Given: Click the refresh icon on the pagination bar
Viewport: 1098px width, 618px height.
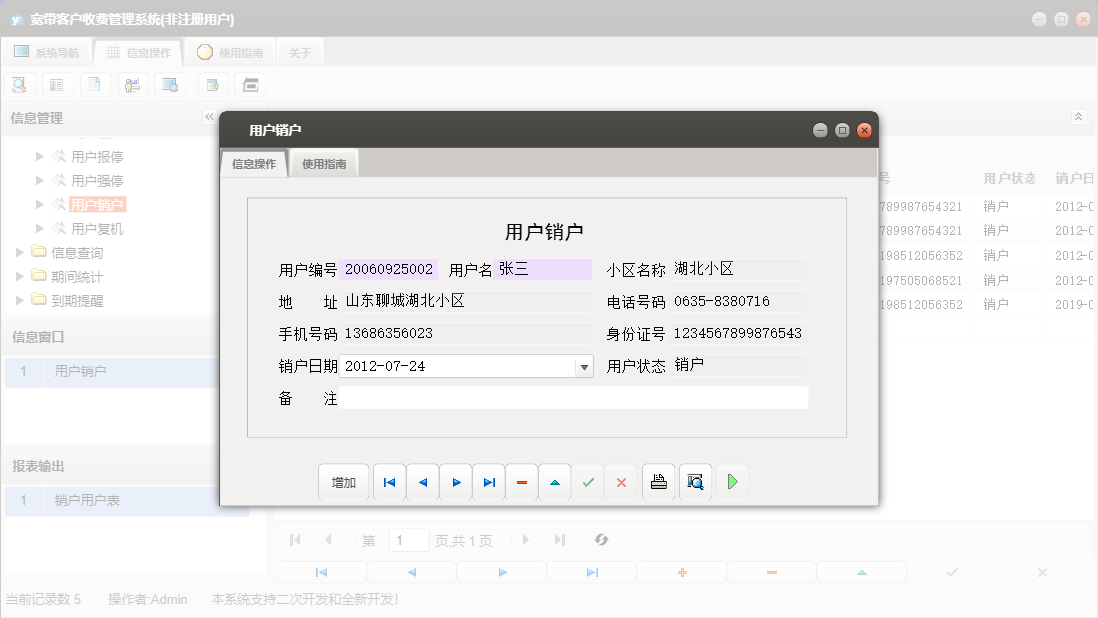Looking at the screenshot, I should point(601,540).
